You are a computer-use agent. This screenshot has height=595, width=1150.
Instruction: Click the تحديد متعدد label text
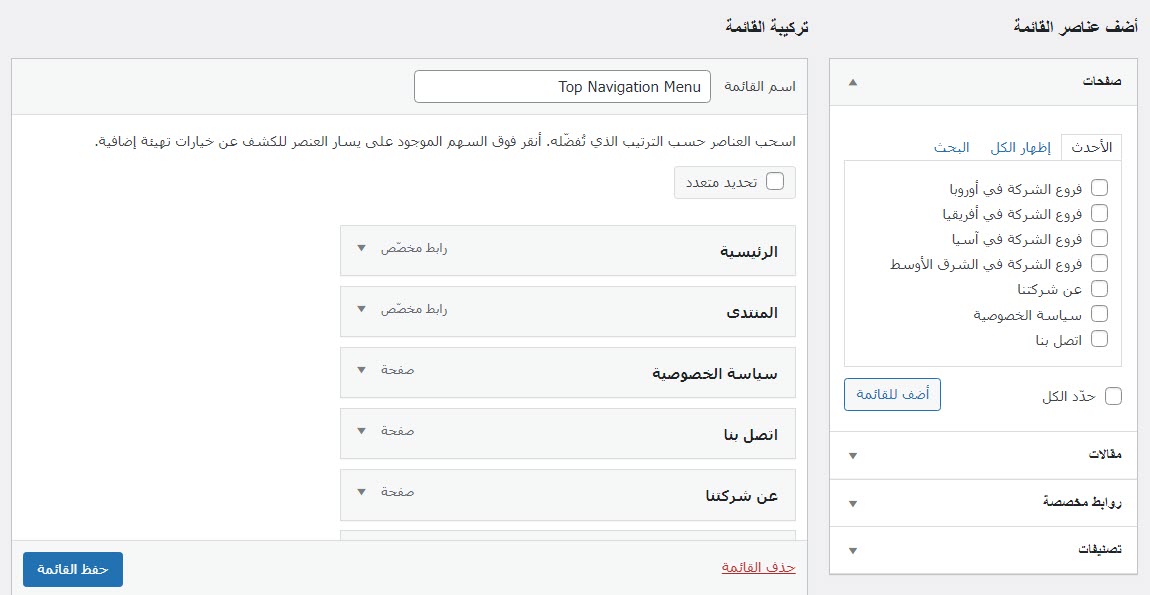click(x=722, y=182)
